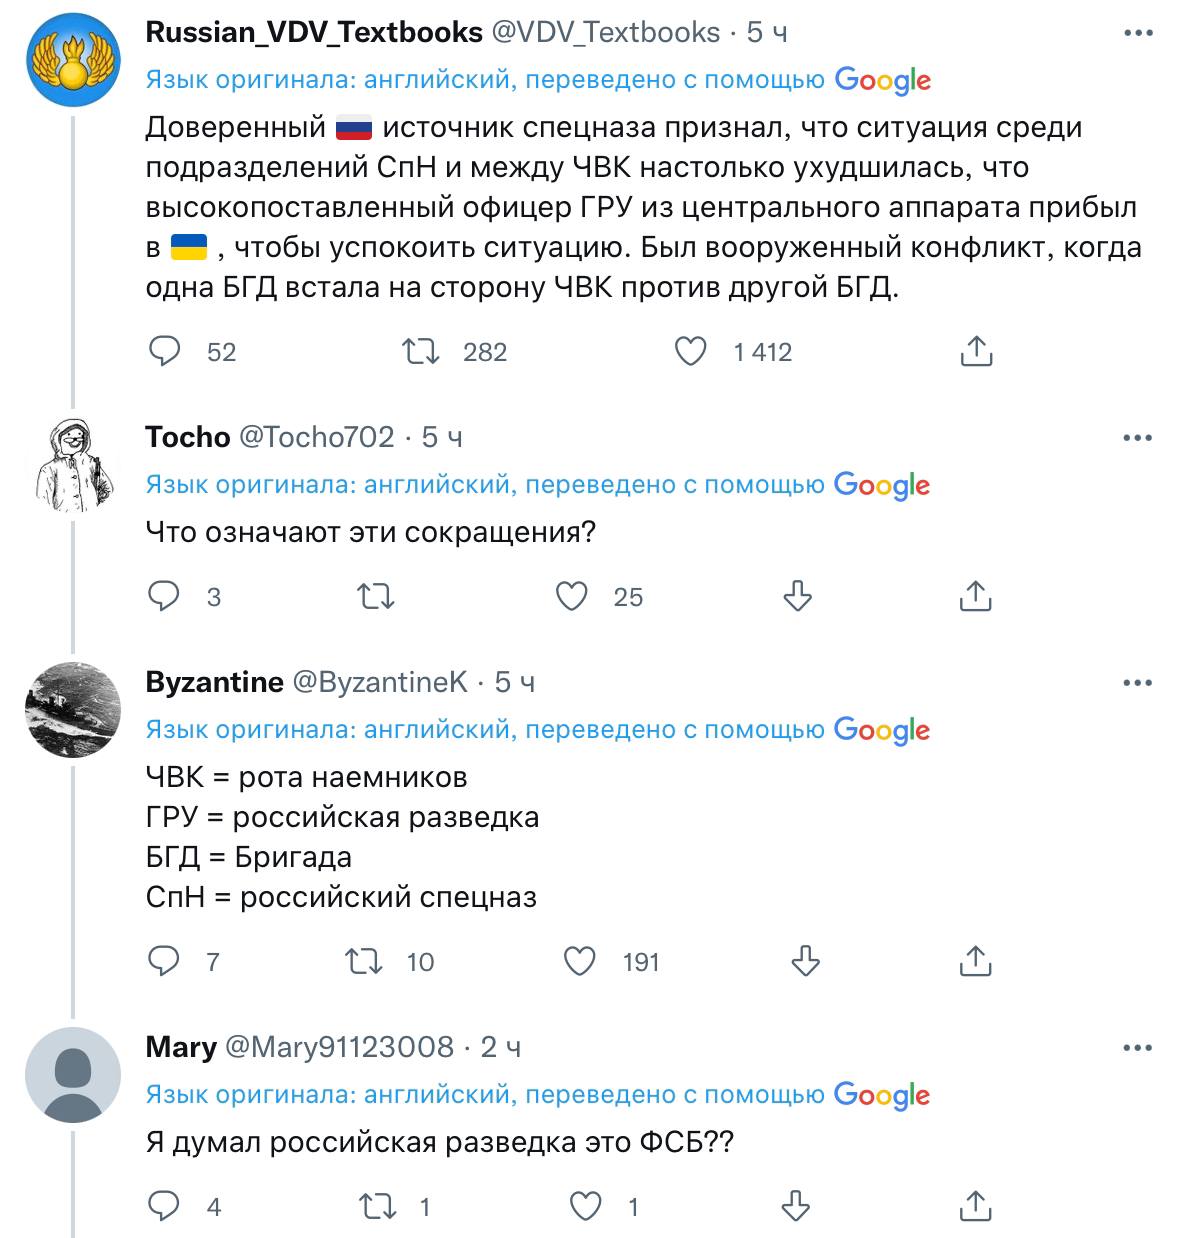Screen dimensions: 1183x1238
Task: Reply to Tocho's tweet
Action: pos(164,596)
